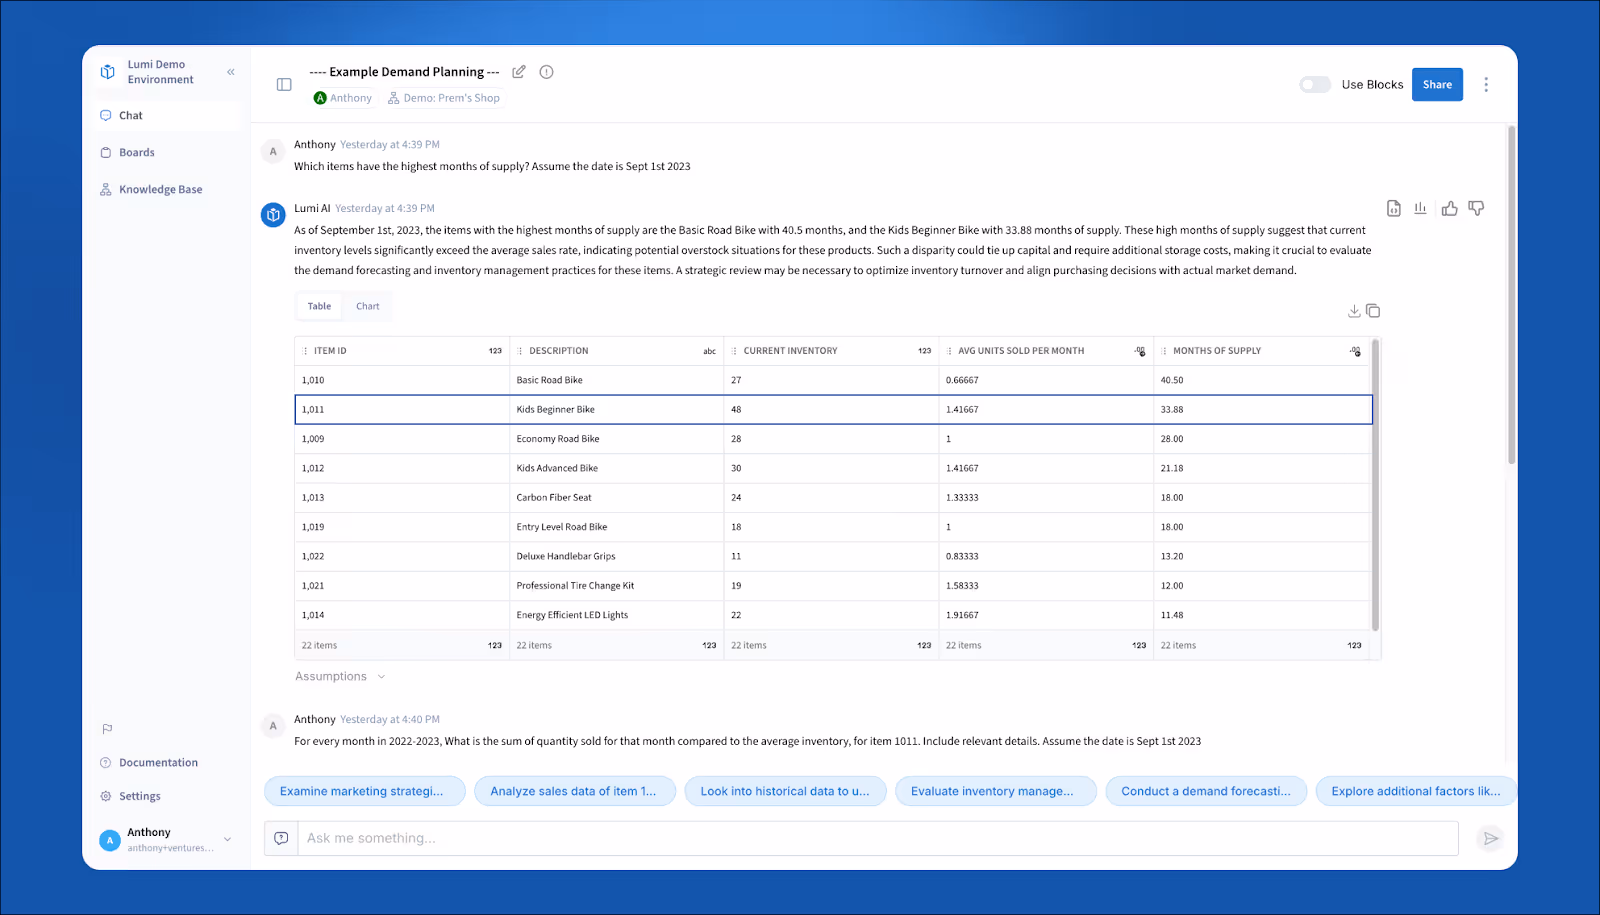Enable the Use Blocks toggle

1314,85
